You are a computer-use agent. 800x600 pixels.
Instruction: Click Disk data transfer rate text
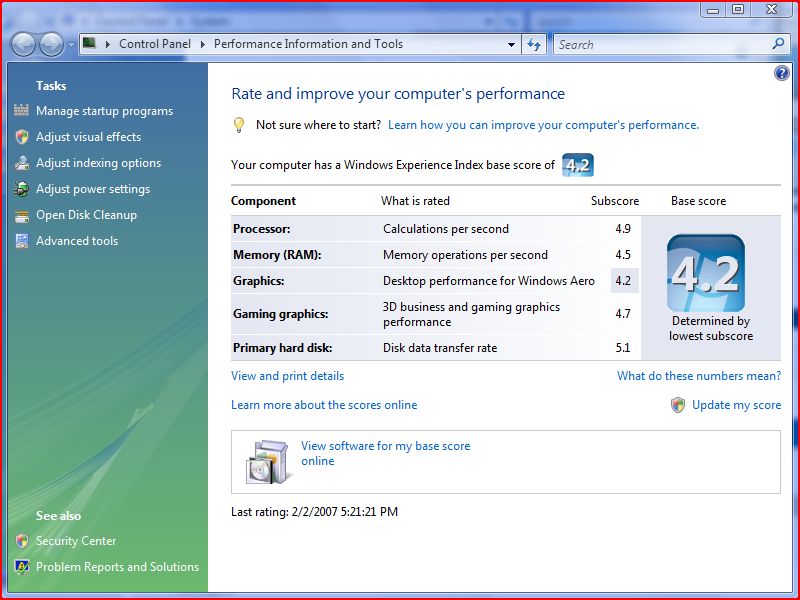(x=440, y=348)
